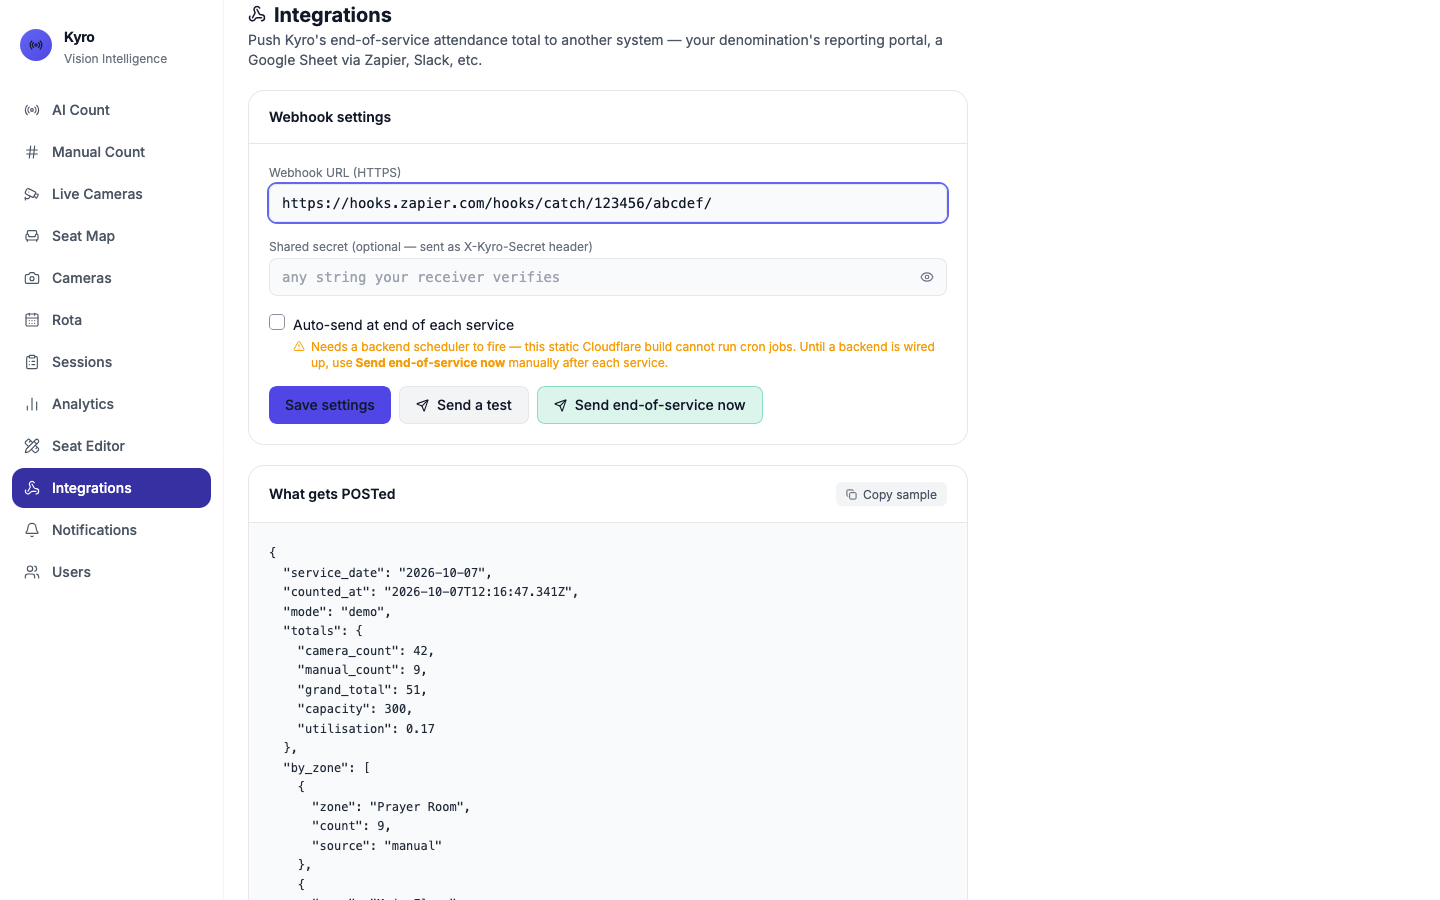Go to Seat Editor
Screen dimensions: 1440x900
(x=111, y=446)
